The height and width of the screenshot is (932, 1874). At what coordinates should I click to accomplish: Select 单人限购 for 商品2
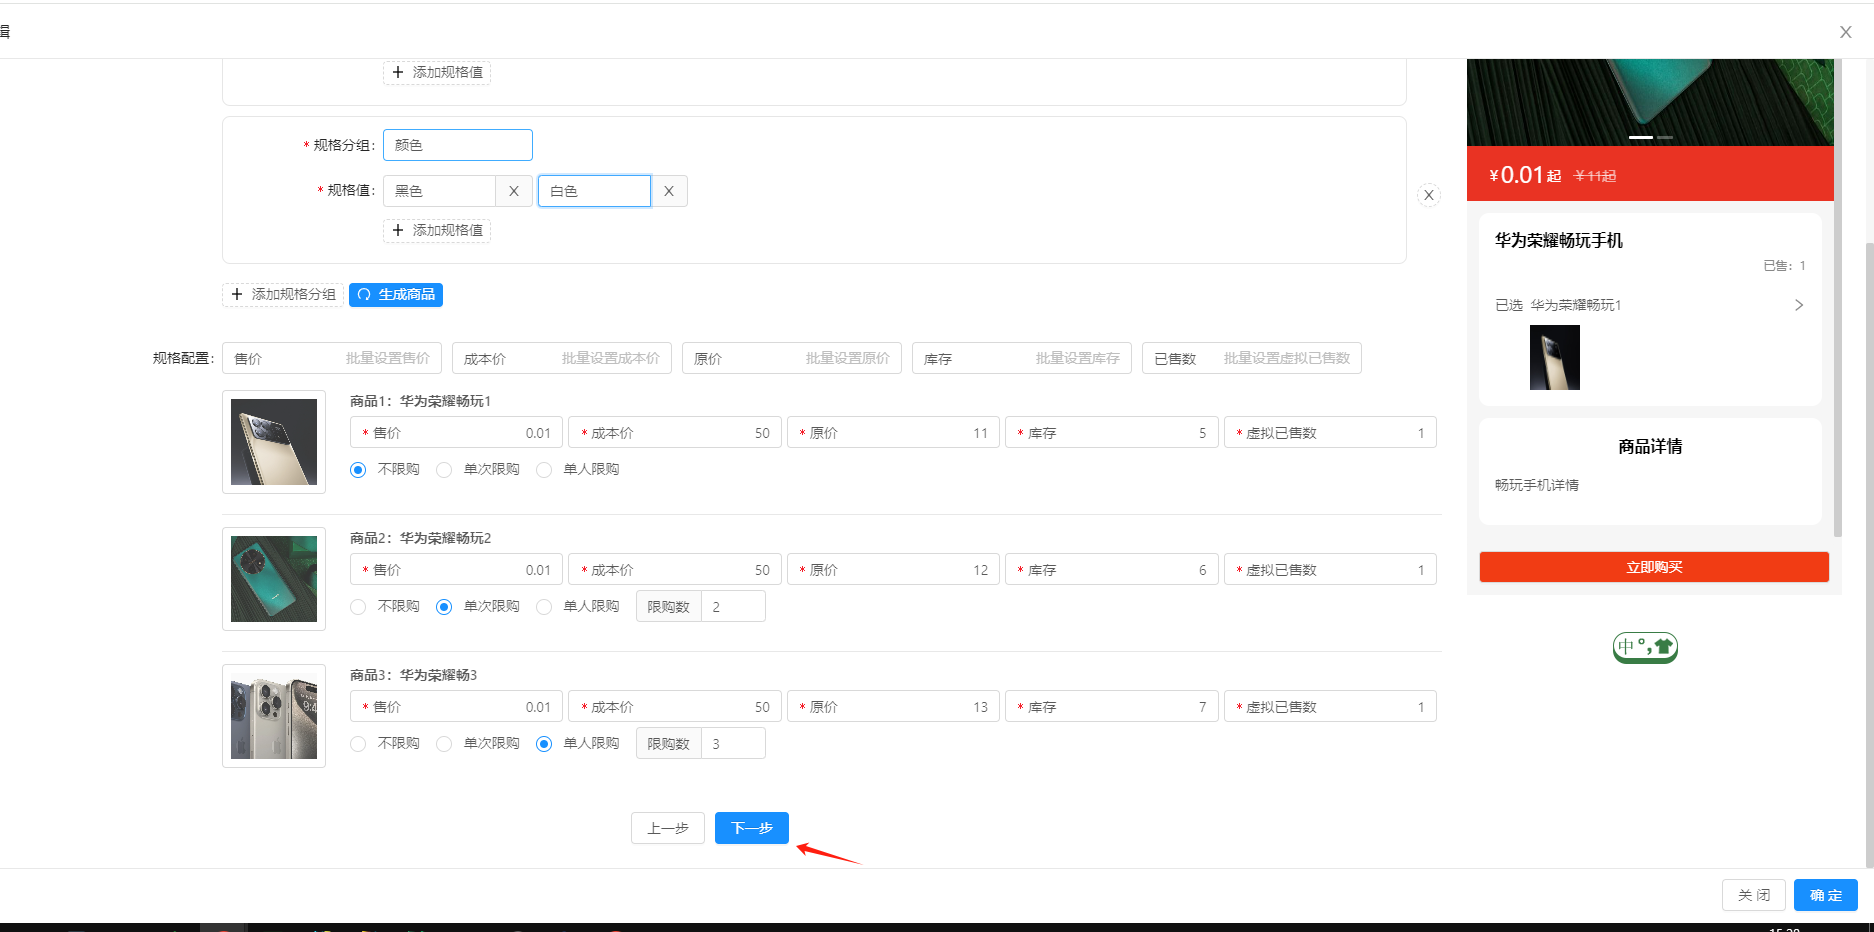pos(544,607)
